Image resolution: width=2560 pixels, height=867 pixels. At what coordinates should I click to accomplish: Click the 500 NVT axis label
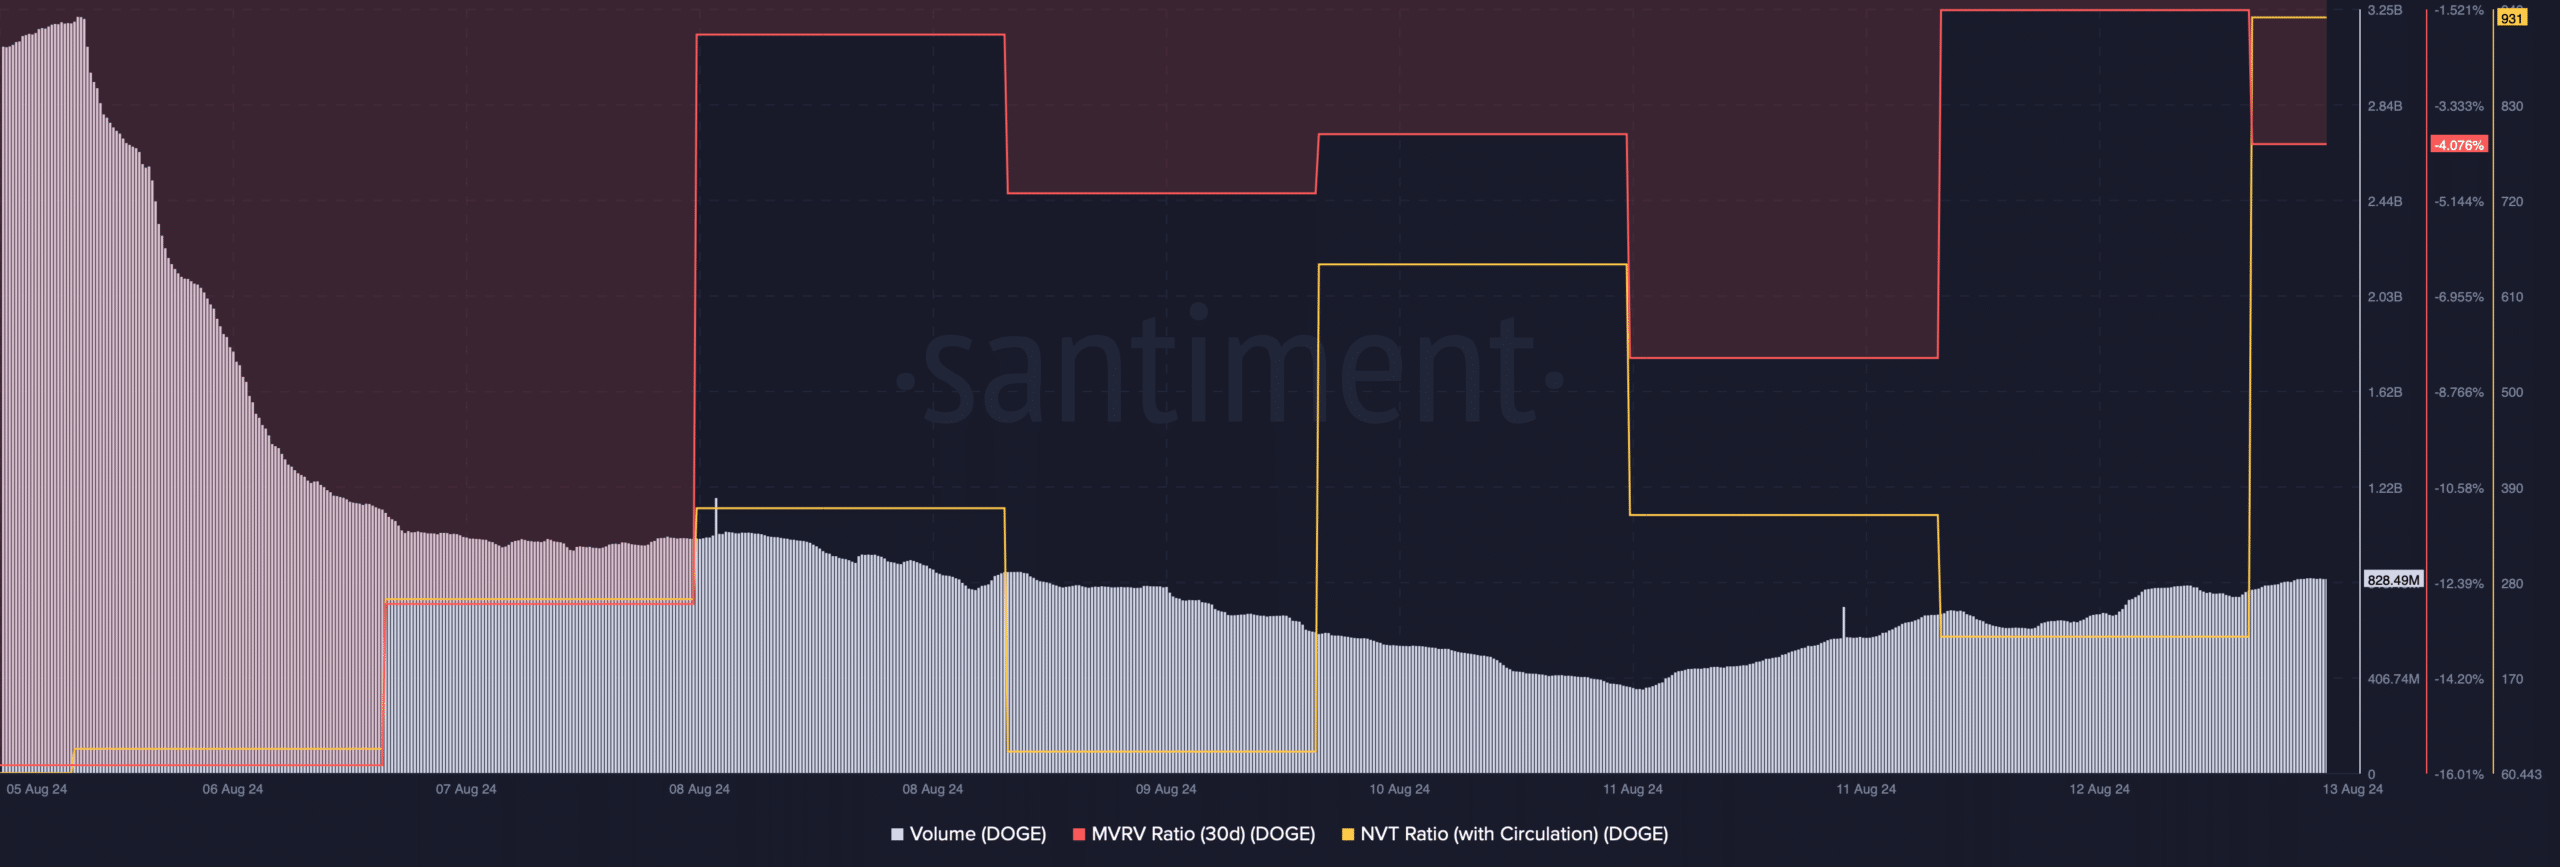[2512, 392]
